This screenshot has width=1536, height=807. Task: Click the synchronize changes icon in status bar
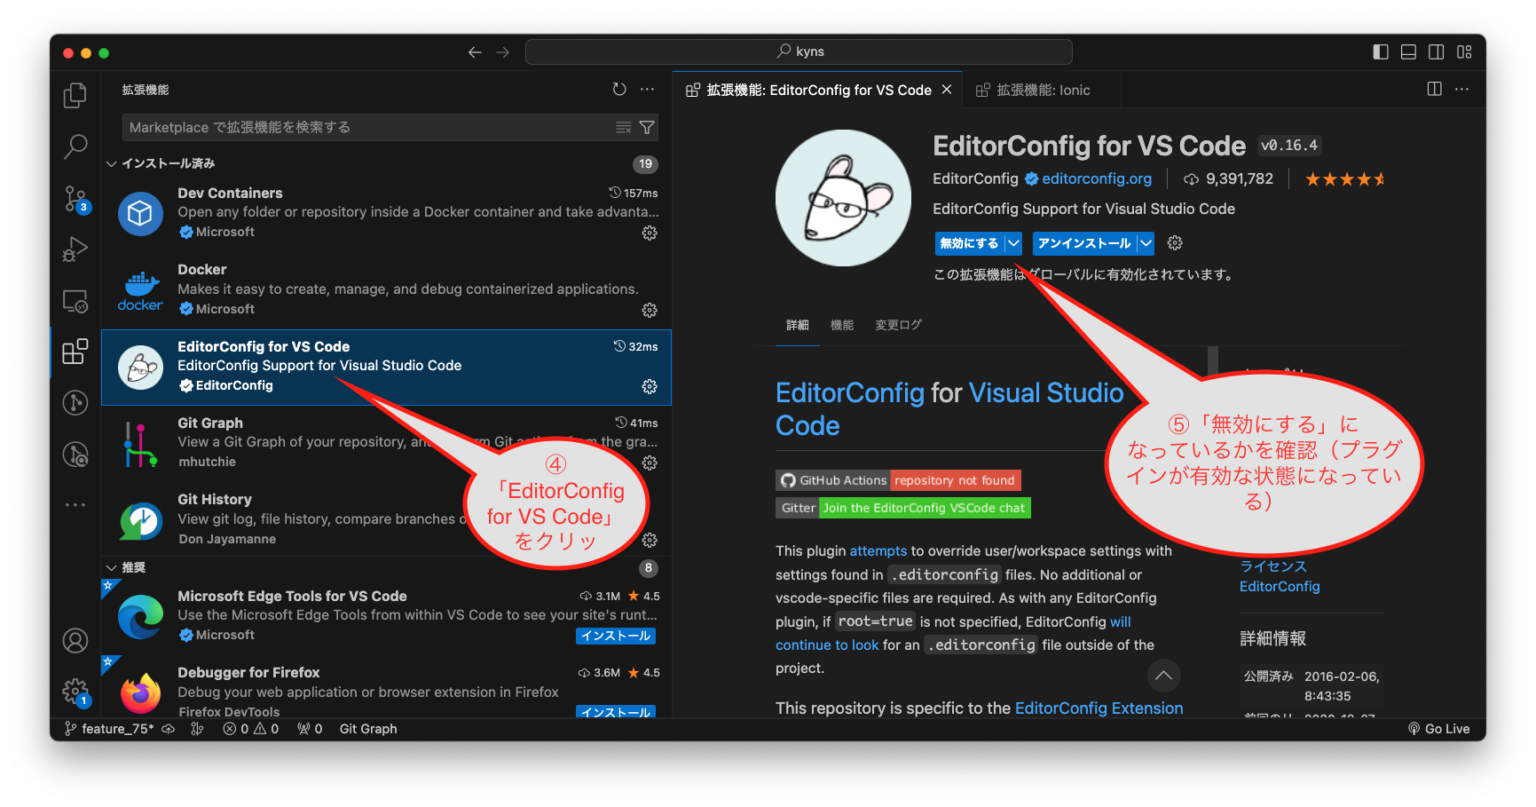pyautogui.click(x=168, y=729)
